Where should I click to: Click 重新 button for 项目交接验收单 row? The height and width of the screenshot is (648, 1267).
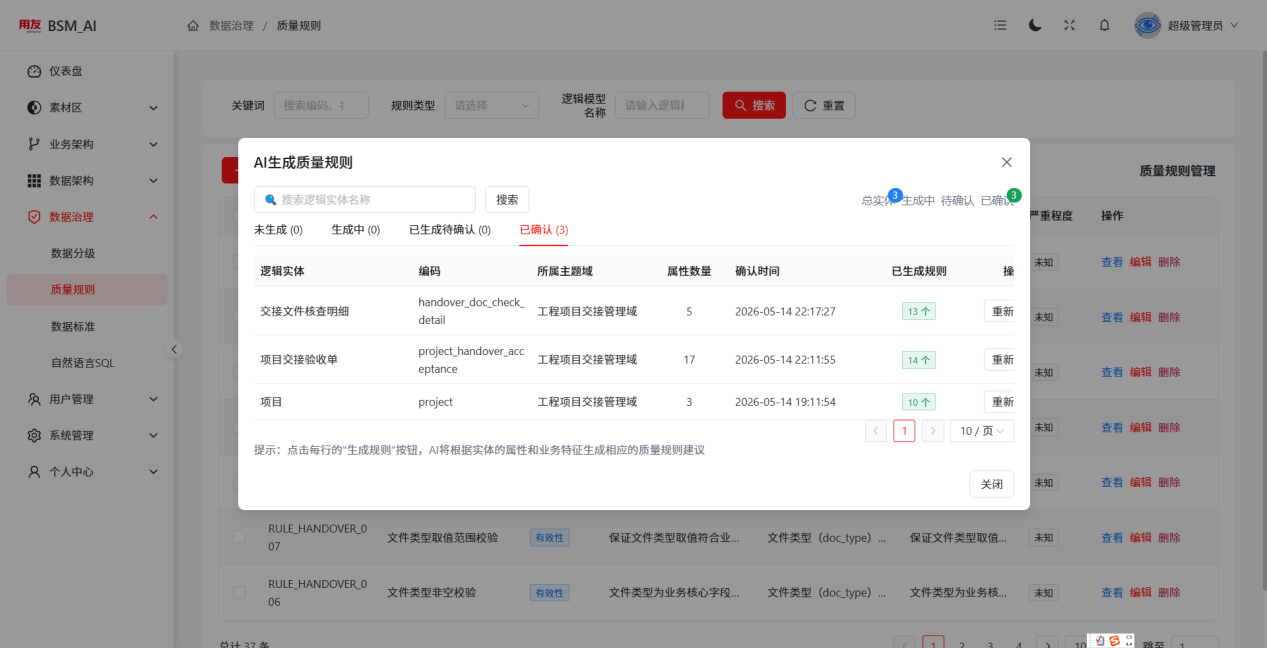coord(1000,359)
